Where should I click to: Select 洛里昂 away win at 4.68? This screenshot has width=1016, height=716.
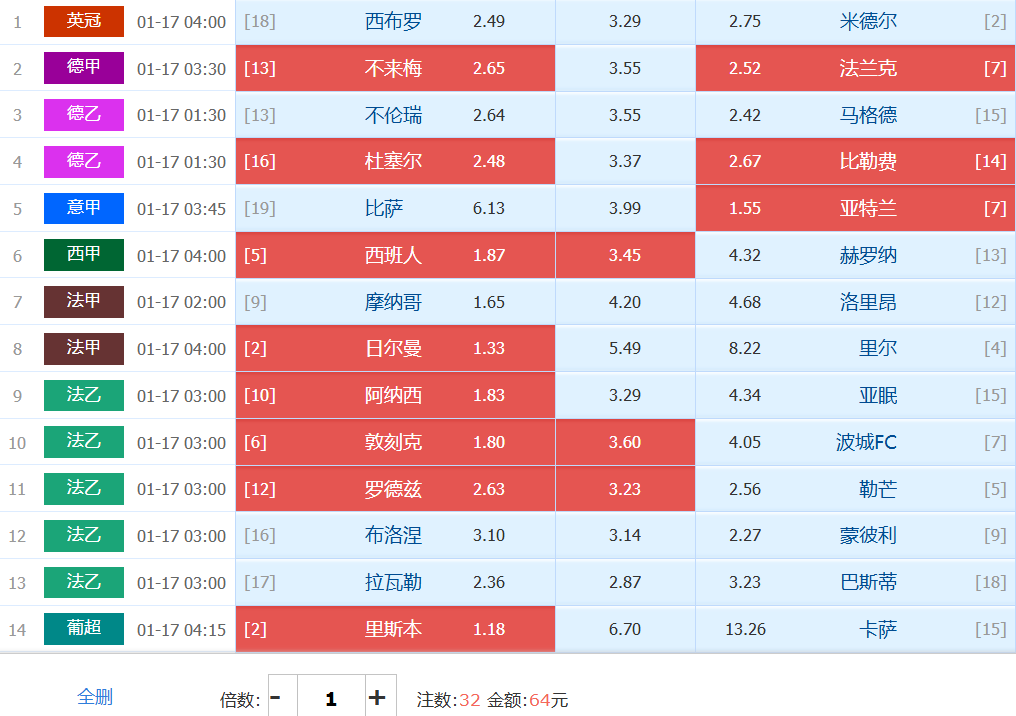click(855, 302)
